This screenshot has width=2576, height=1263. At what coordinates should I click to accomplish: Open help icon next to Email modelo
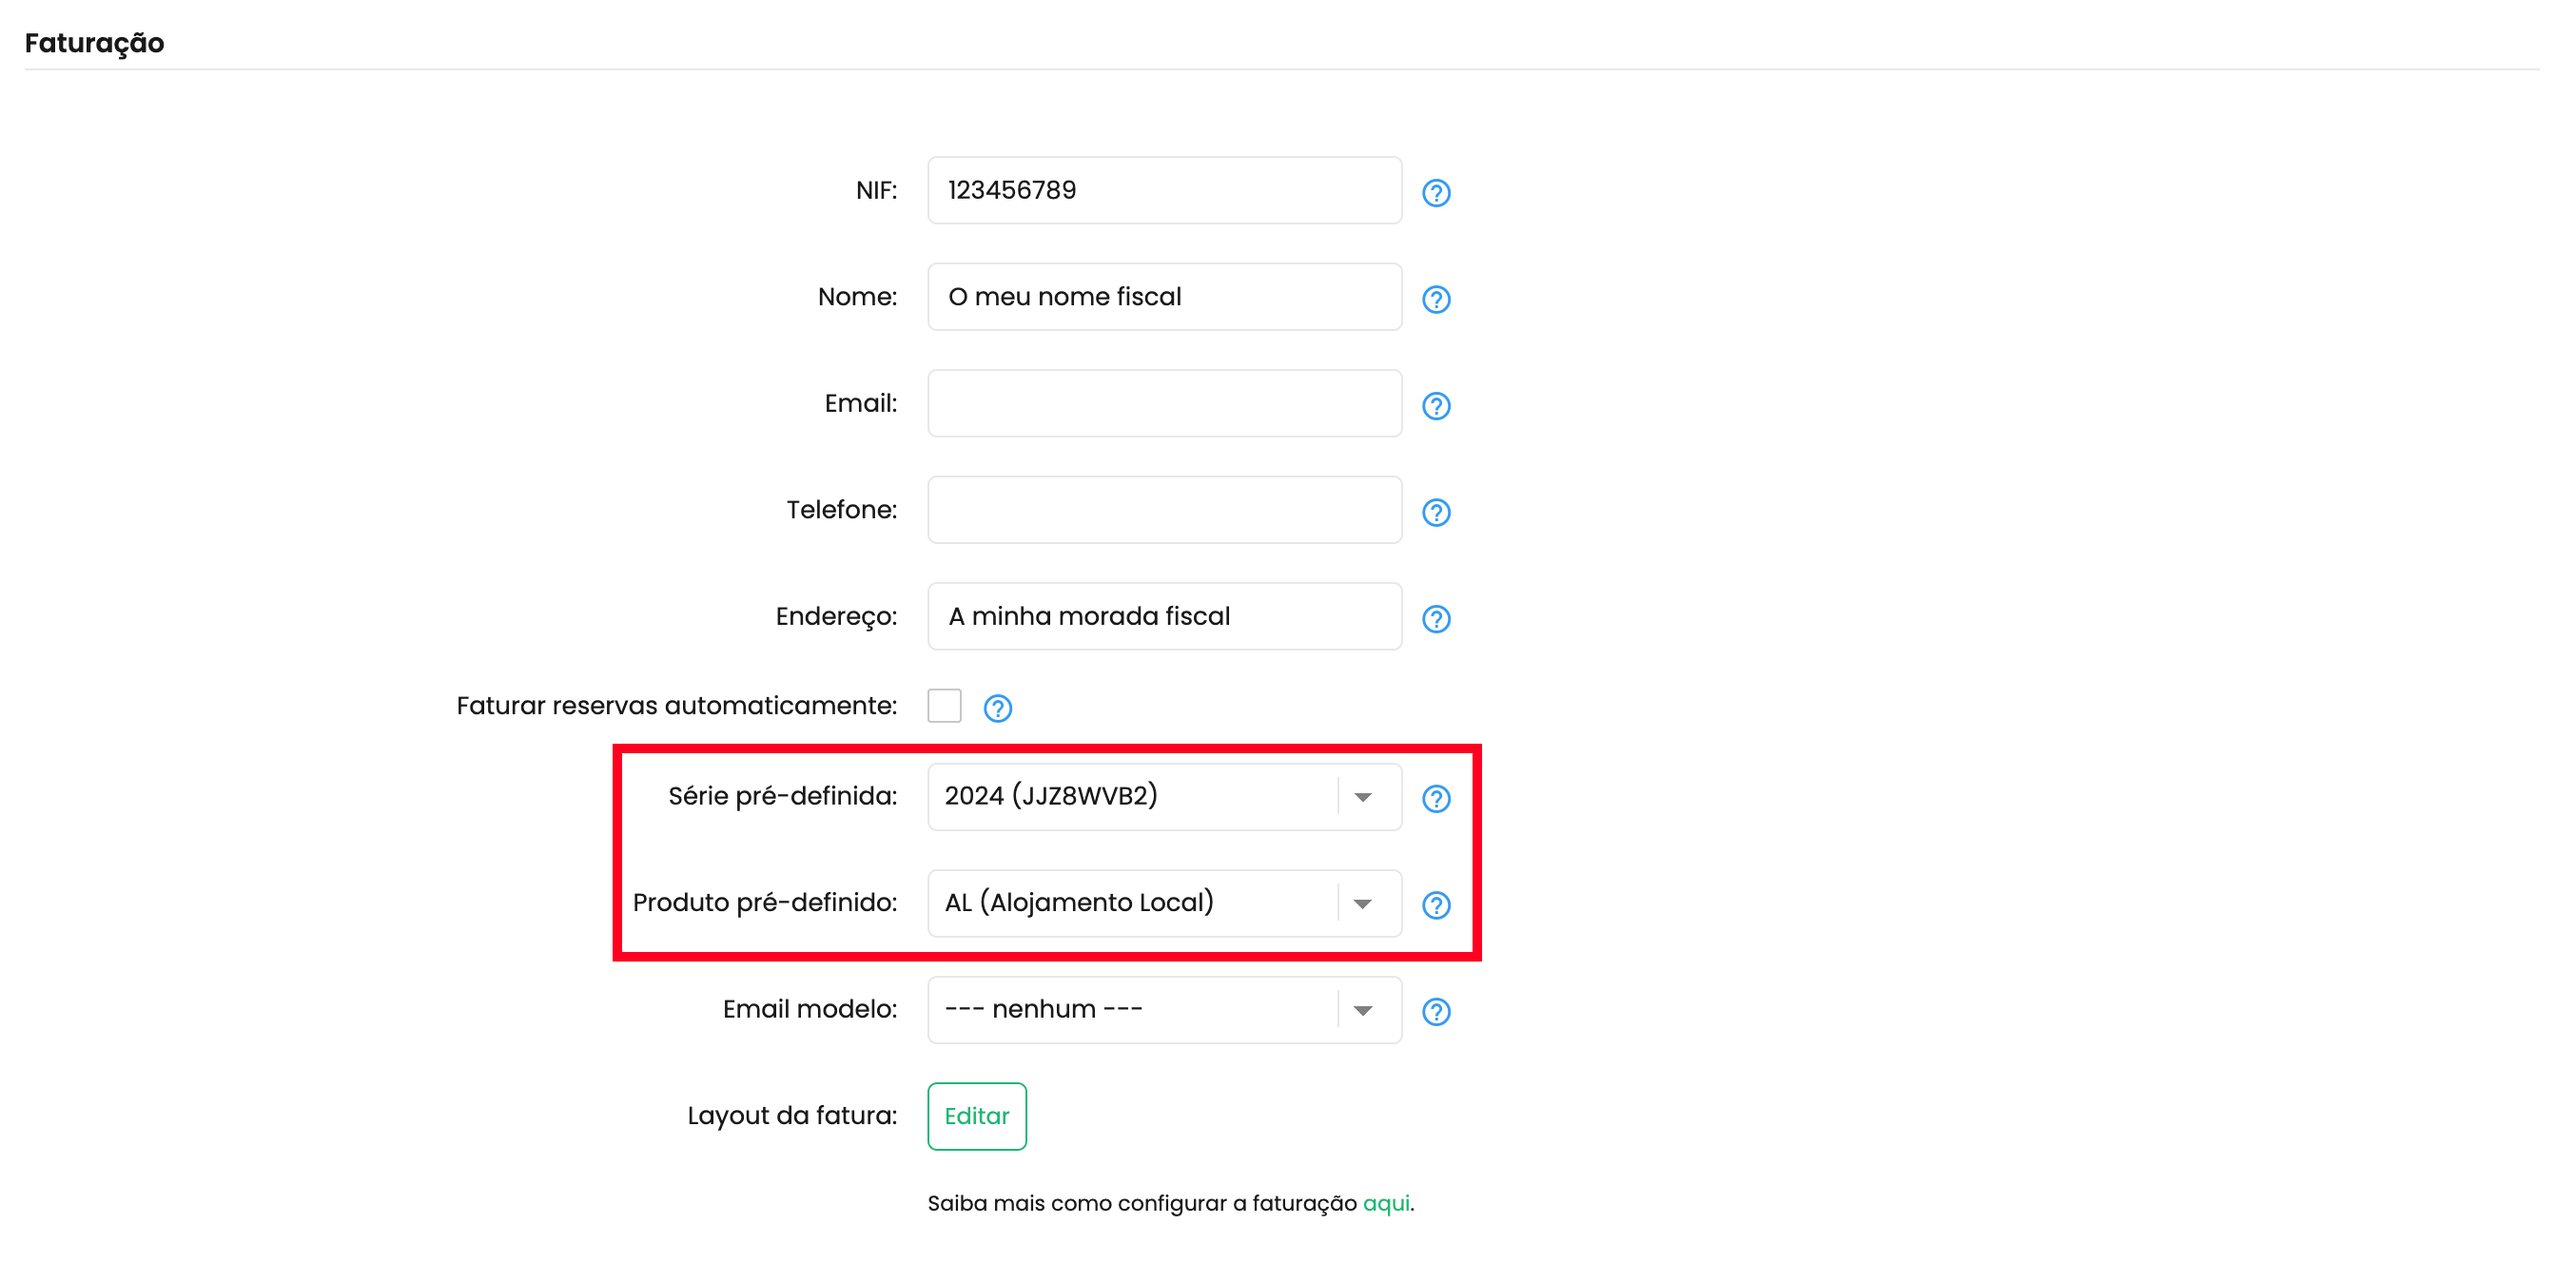point(1436,1011)
